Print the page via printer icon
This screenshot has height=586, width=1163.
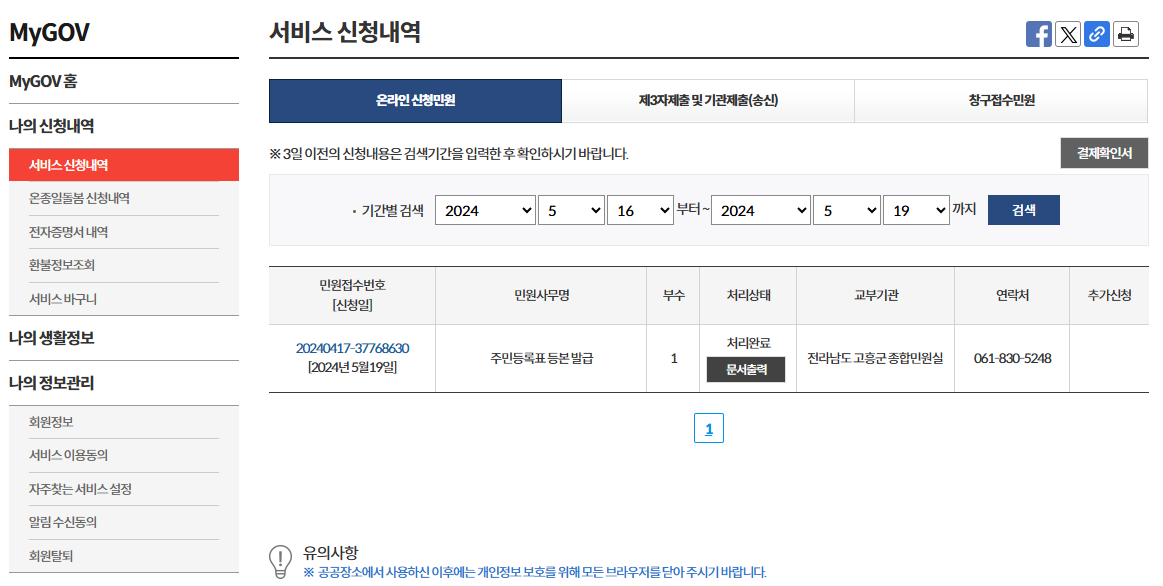[x=1125, y=33]
